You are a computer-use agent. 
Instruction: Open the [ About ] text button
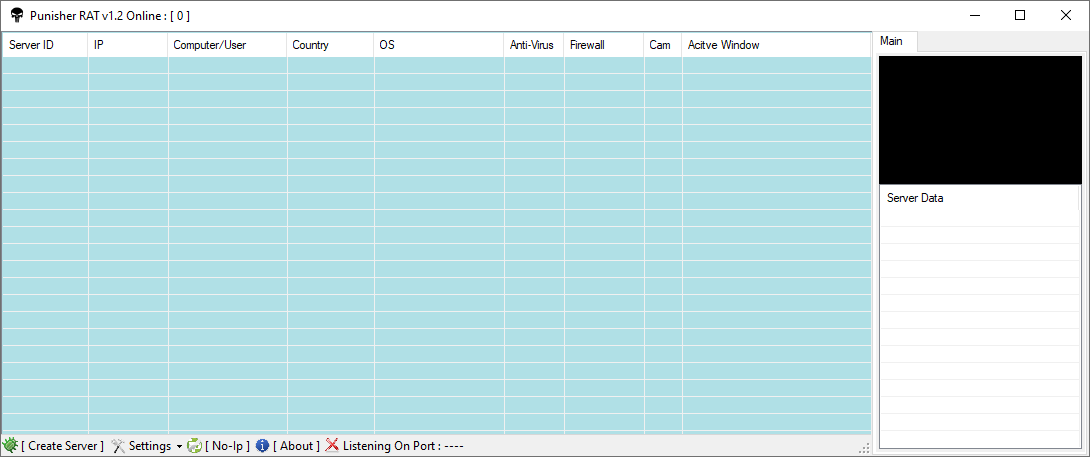(x=296, y=446)
